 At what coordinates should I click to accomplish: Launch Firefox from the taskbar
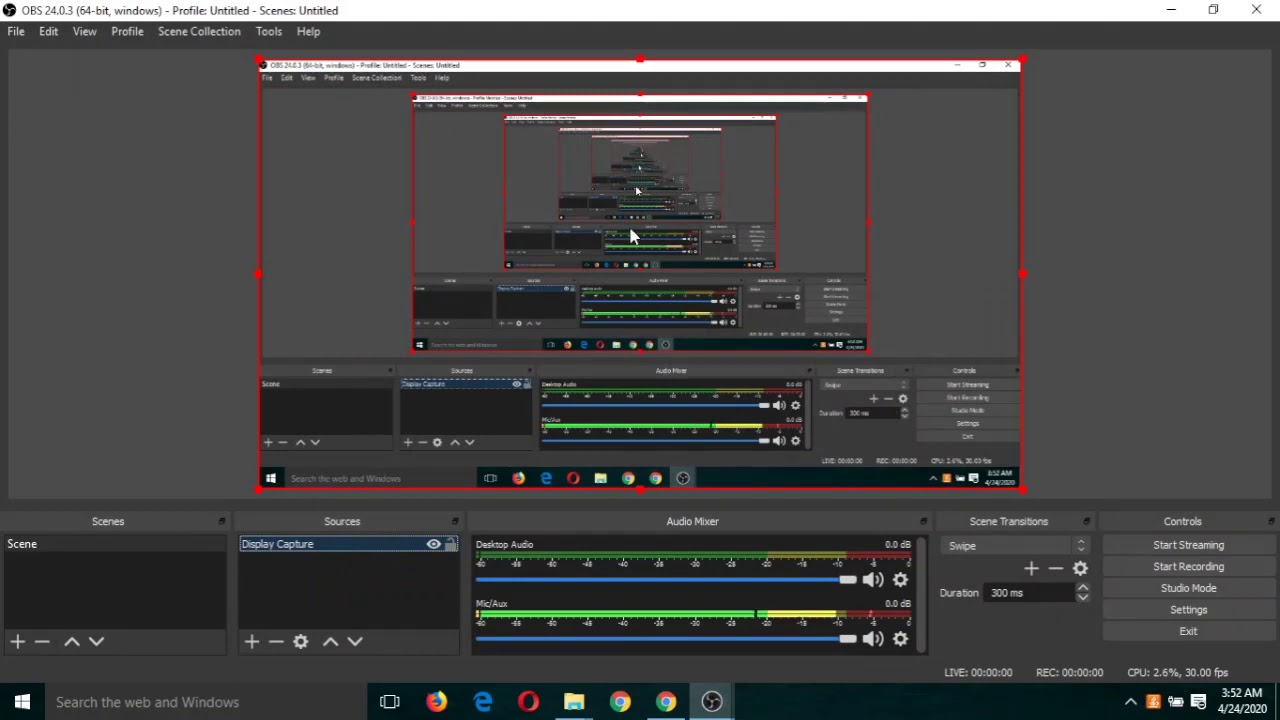pyautogui.click(x=437, y=702)
